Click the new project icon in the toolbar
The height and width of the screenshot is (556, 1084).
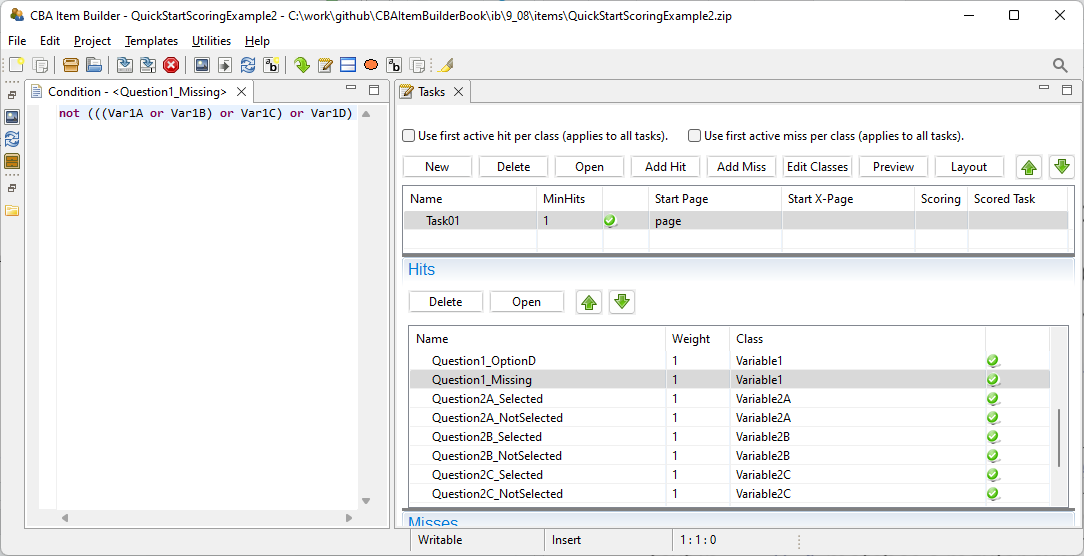point(16,65)
